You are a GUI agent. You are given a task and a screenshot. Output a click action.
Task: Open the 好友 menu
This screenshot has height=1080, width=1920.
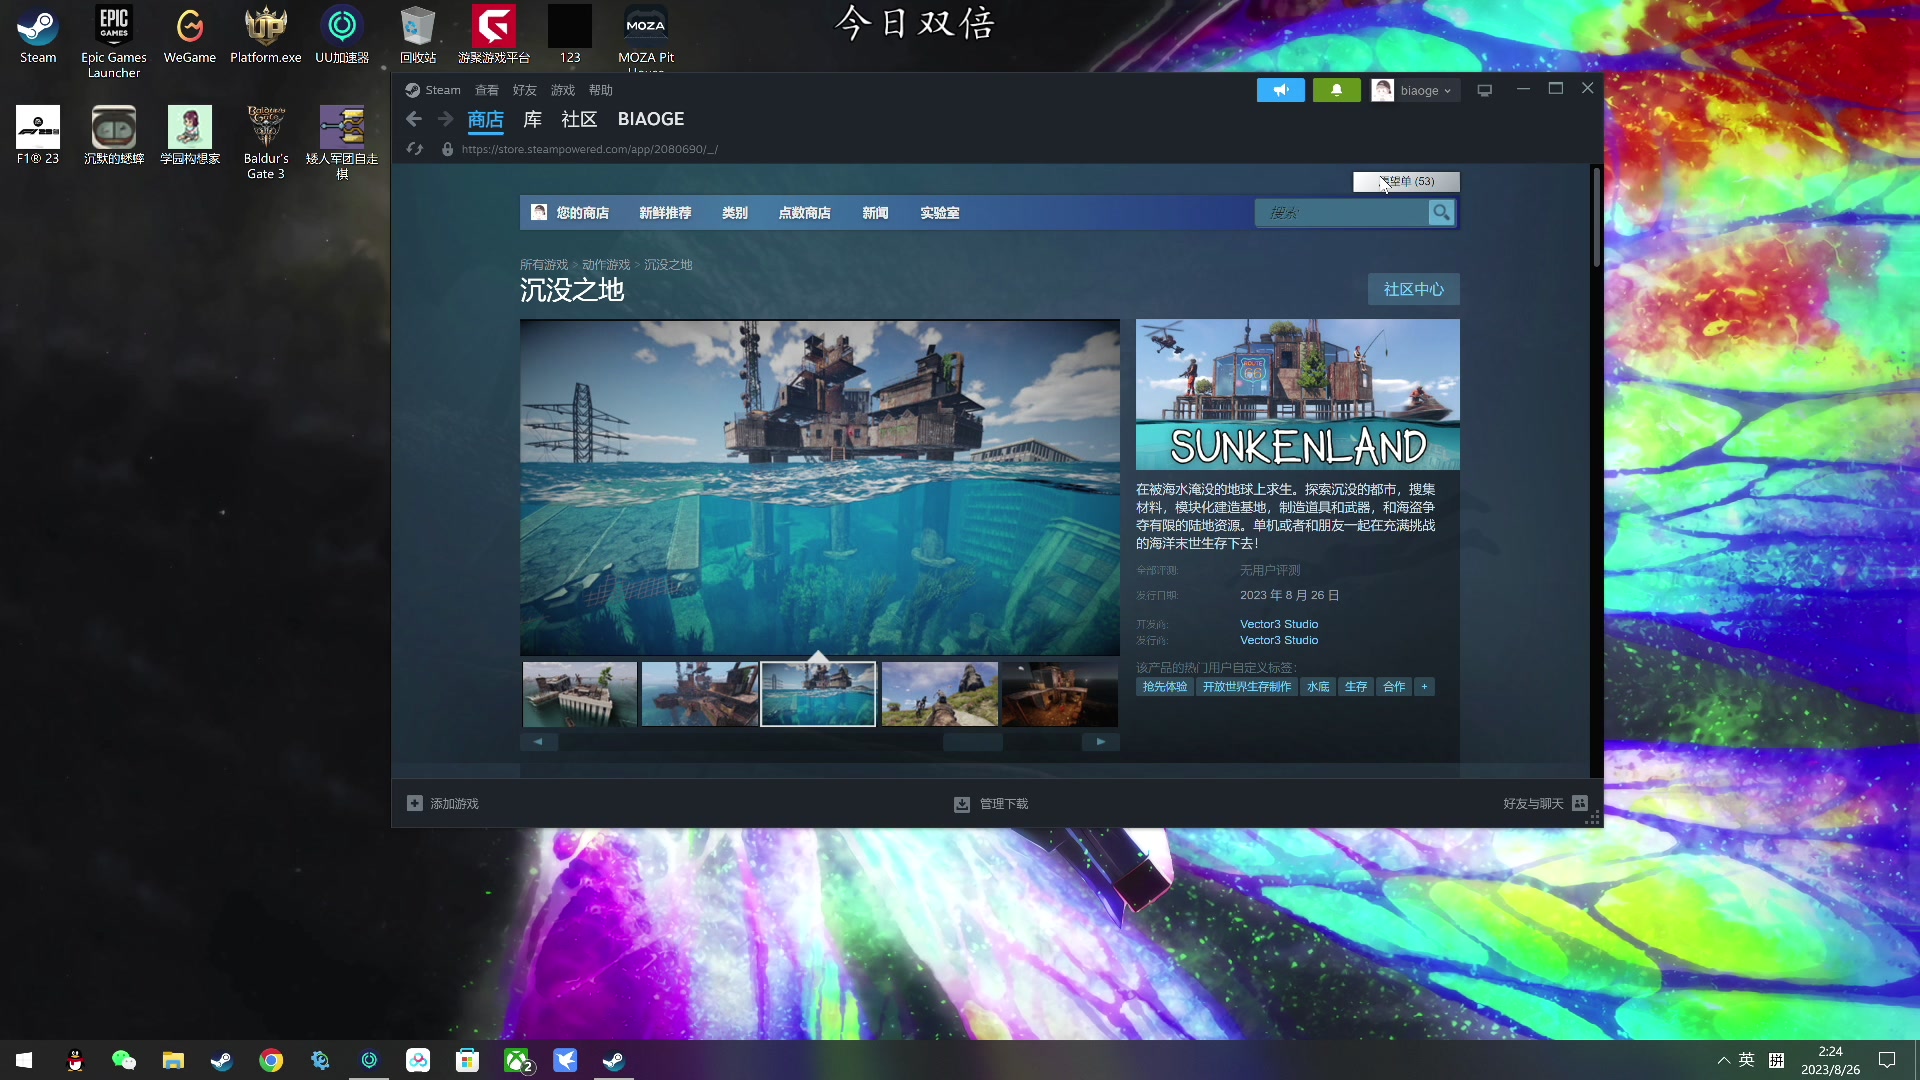click(x=525, y=90)
